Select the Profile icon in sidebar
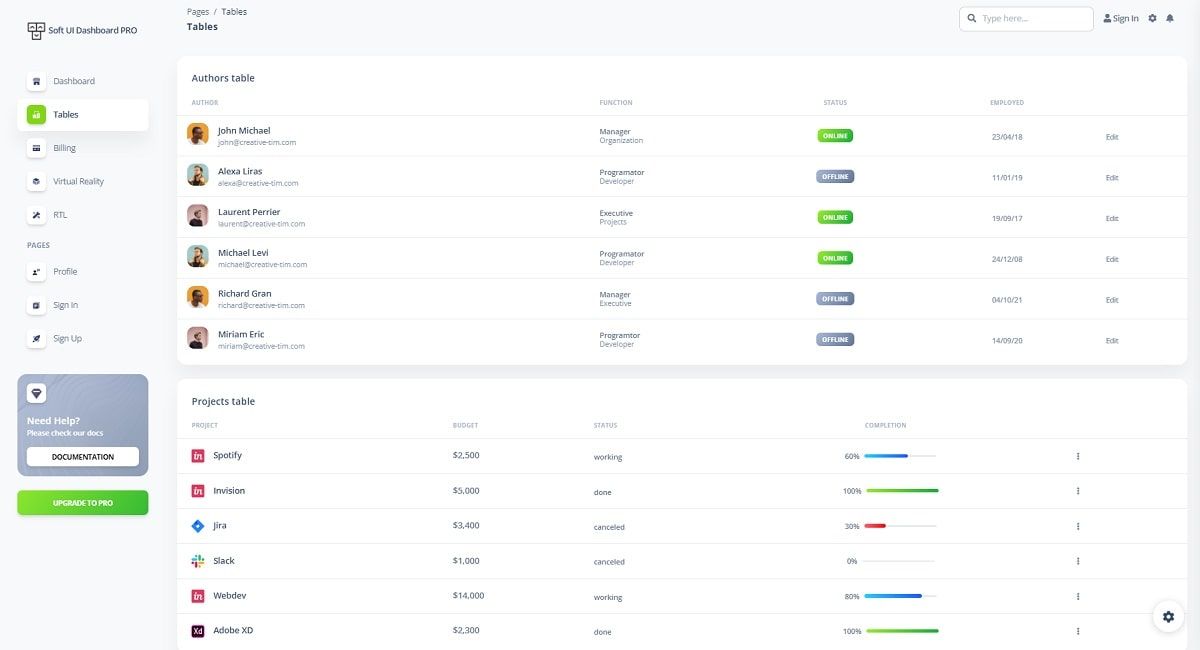 37,271
